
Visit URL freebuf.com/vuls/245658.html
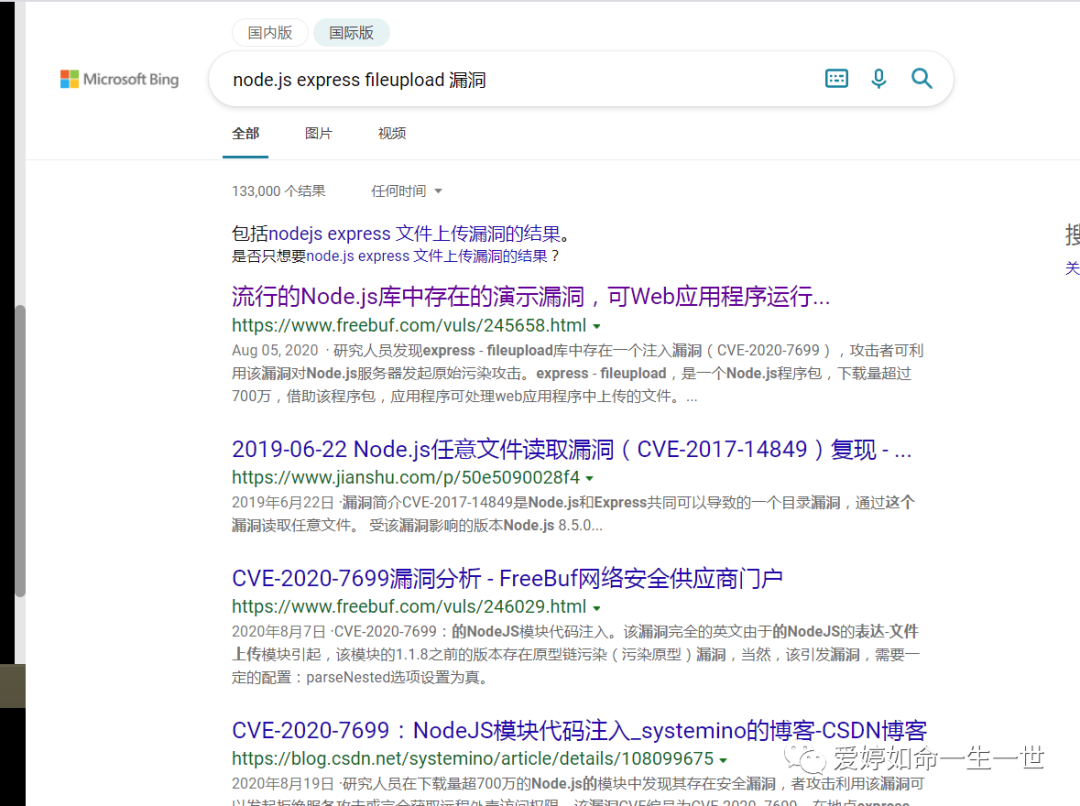pyautogui.click(x=408, y=325)
